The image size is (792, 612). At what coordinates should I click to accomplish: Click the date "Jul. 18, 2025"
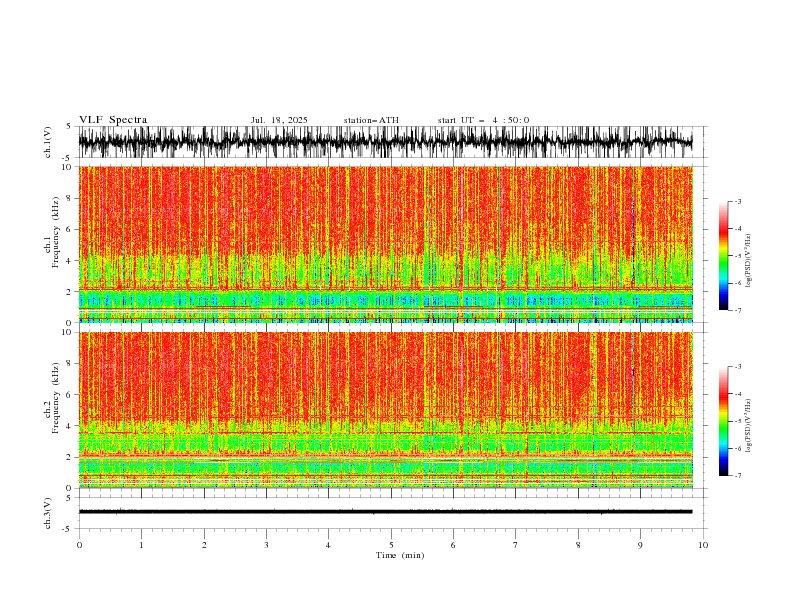(279, 120)
